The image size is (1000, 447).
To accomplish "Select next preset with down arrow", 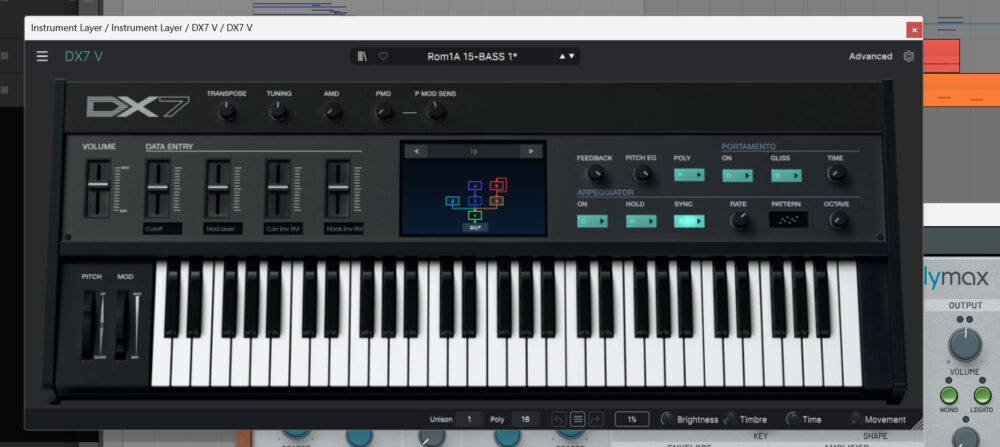I will click(x=571, y=56).
